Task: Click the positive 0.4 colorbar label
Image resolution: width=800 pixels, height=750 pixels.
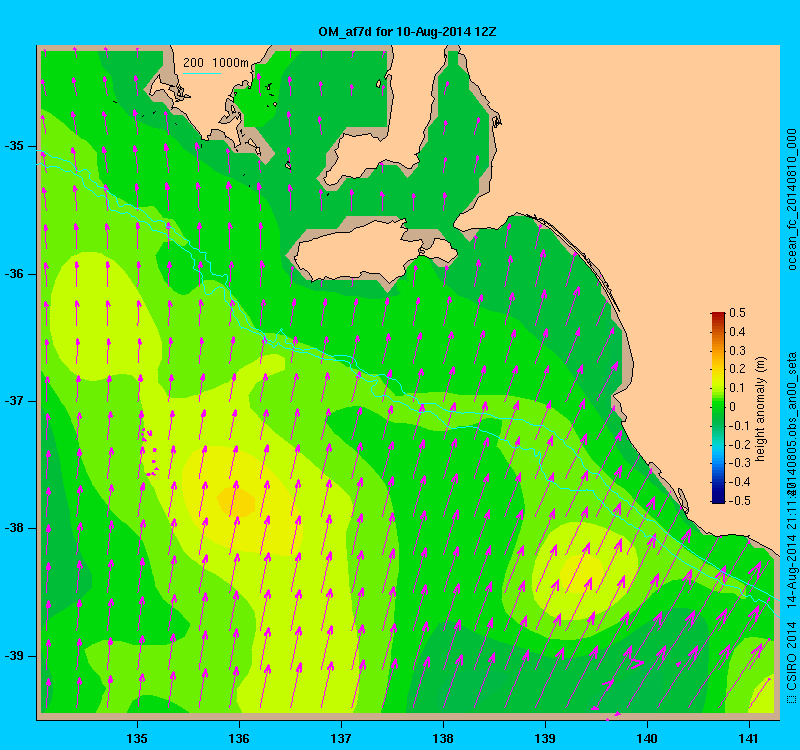Action: [x=737, y=332]
